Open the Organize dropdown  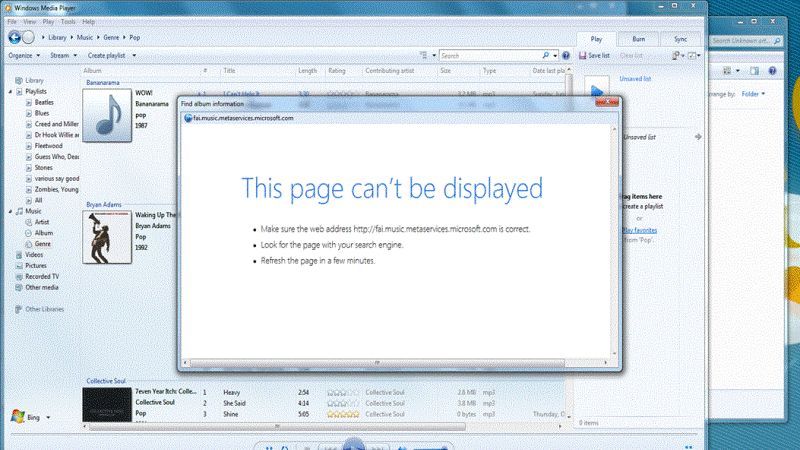tap(24, 55)
